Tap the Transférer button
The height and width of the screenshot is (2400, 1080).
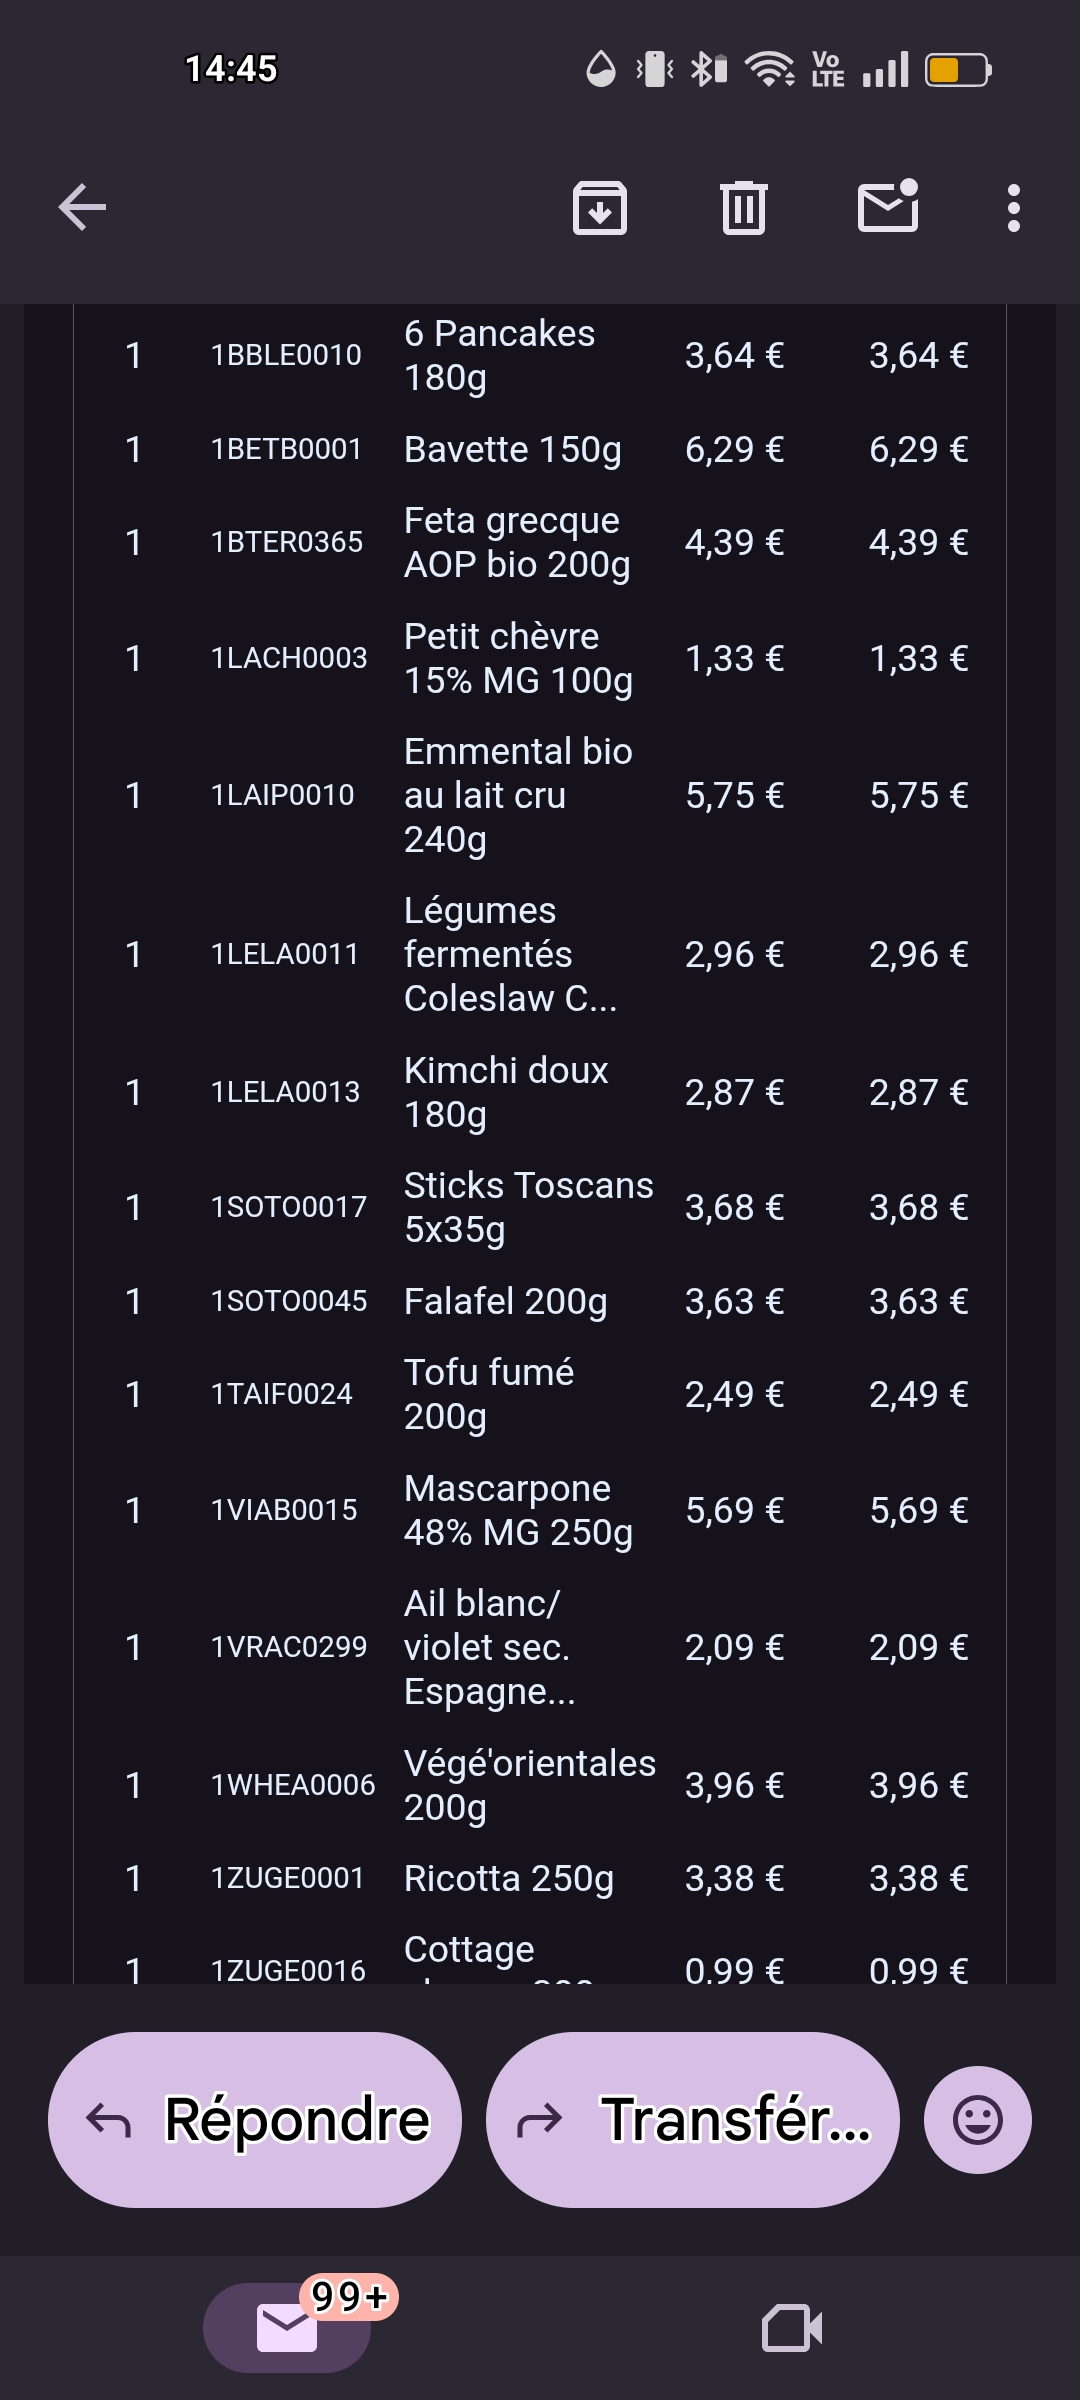pyautogui.click(x=692, y=2119)
